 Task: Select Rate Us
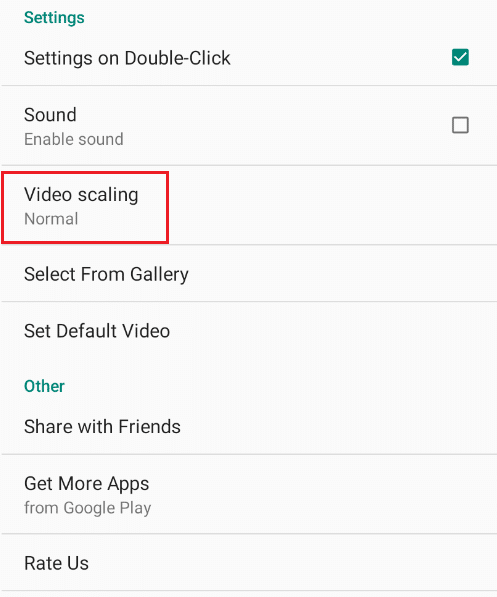(x=248, y=563)
